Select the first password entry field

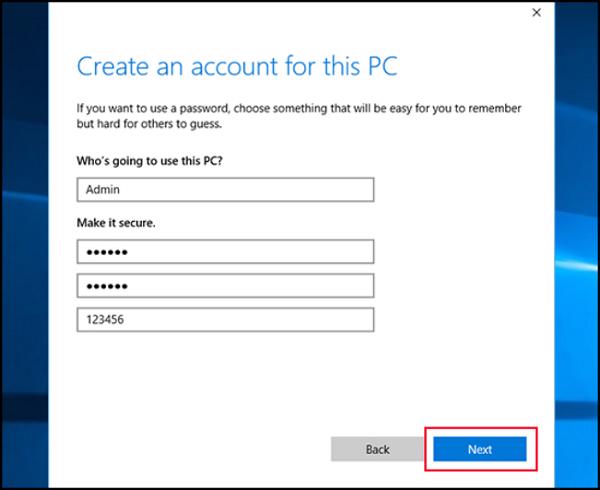tap(225, 251)
